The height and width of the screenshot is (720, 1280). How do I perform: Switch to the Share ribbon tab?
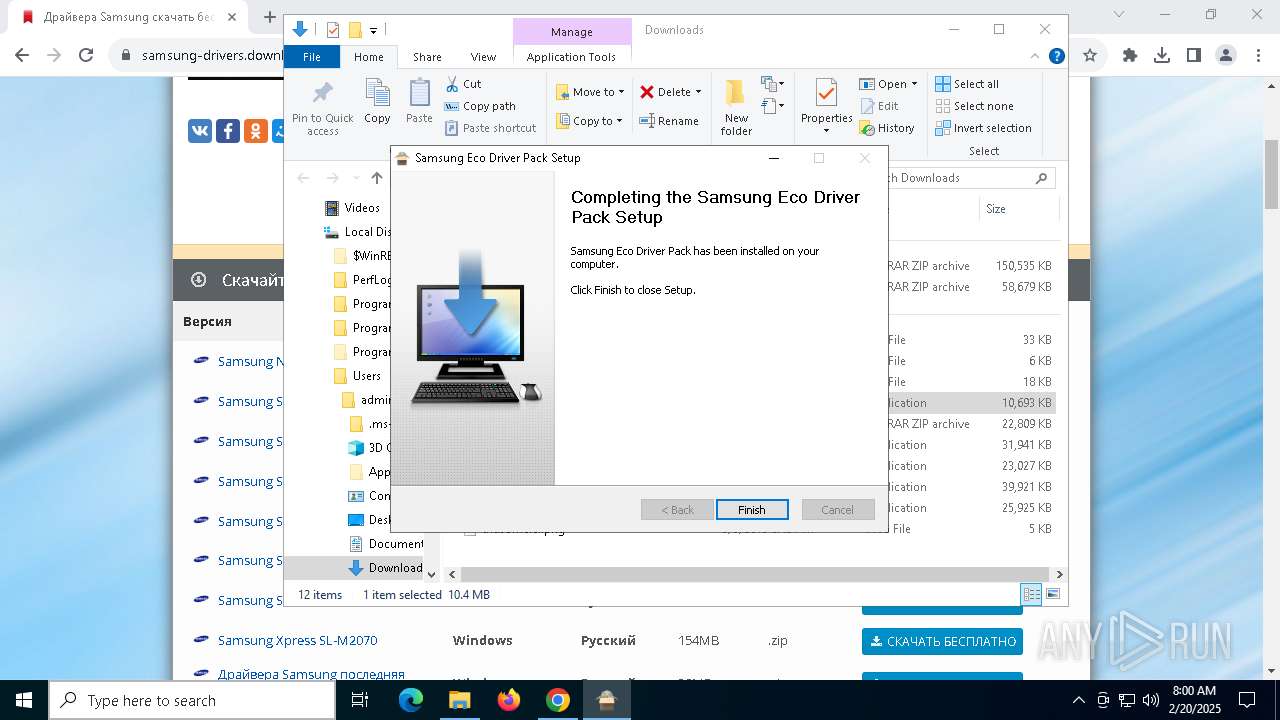coord(427,57)
